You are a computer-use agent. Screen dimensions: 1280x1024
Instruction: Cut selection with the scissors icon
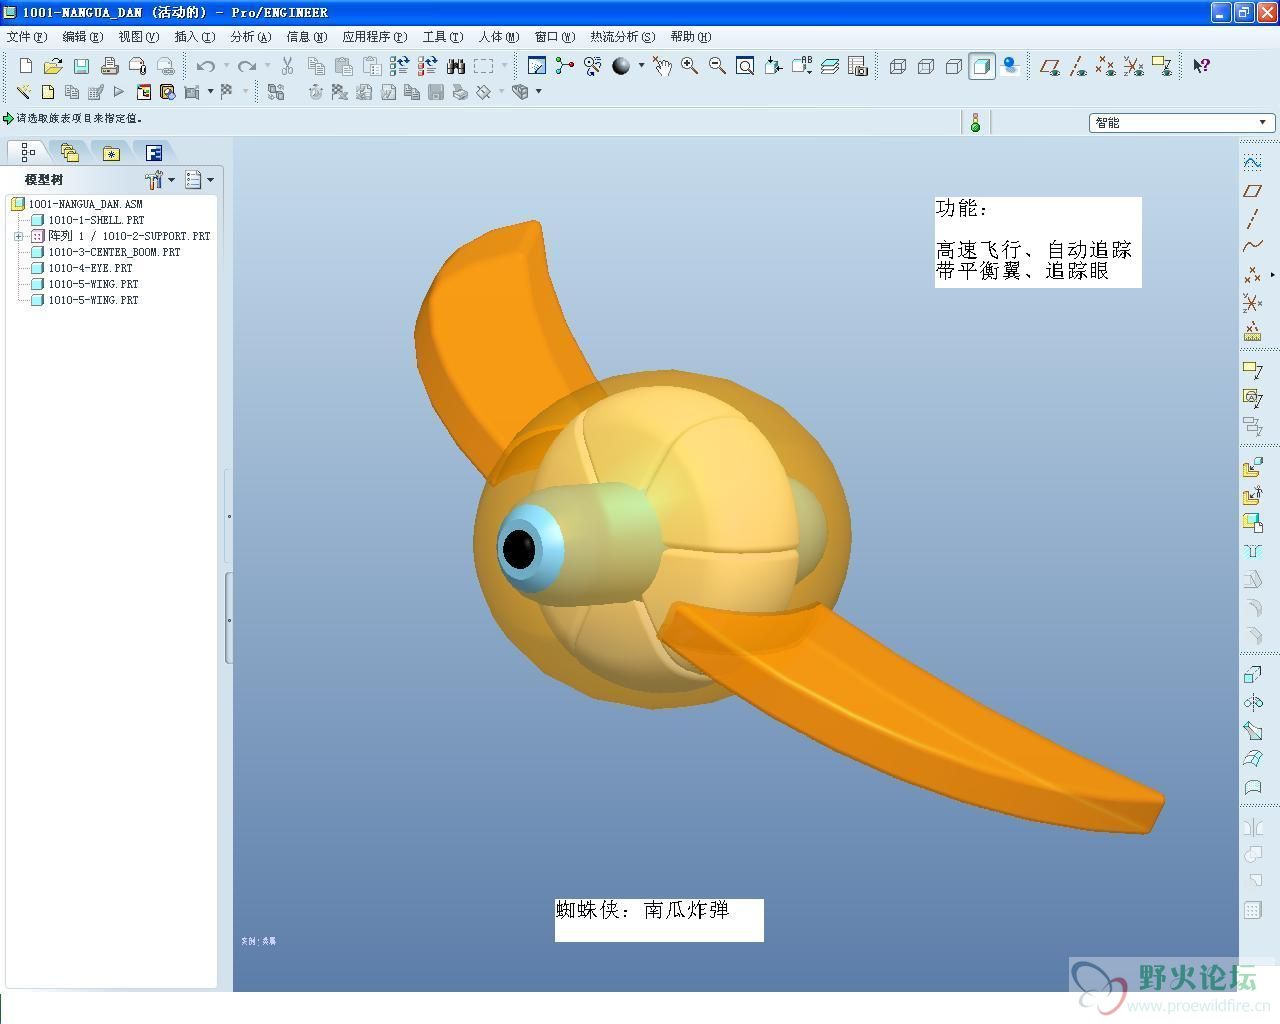pos(287,66)
